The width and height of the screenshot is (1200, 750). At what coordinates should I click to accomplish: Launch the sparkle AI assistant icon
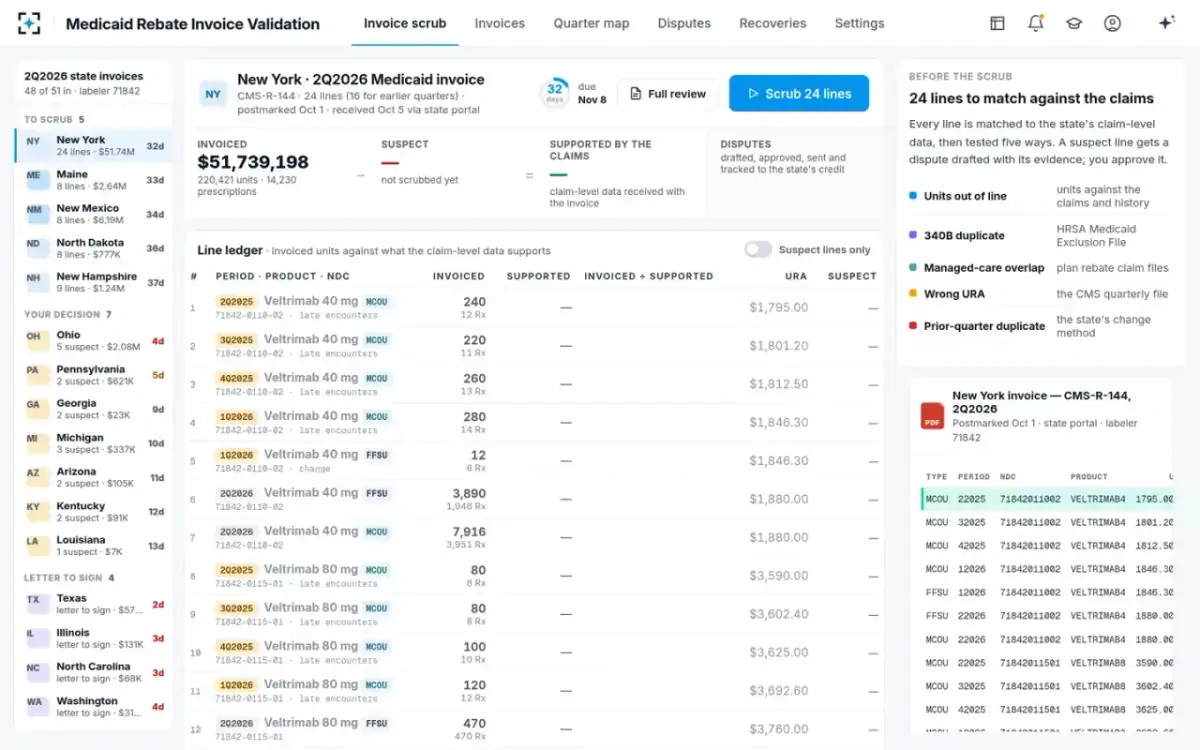(1166, 23)
